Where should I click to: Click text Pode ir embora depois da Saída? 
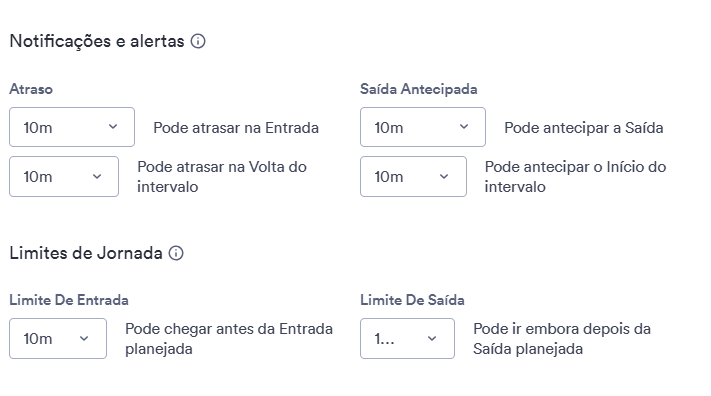[x=562, y=338]
